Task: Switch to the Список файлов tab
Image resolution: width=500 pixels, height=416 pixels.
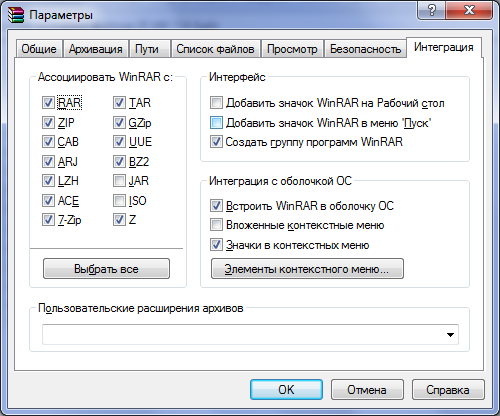Action: click(215, 49)
